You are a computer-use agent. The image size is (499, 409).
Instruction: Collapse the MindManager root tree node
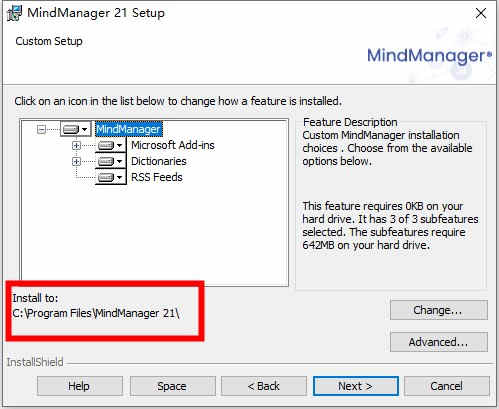(41, 129)
